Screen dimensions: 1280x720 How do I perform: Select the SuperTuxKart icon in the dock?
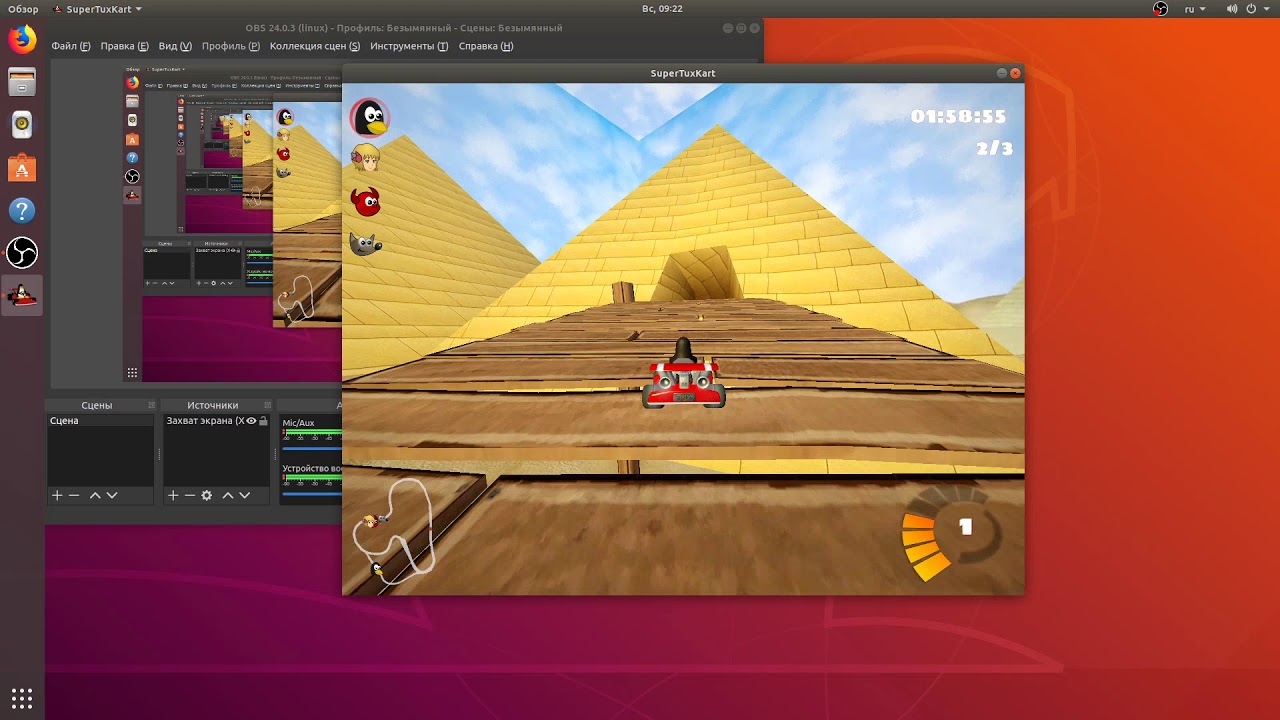(22, 296)
